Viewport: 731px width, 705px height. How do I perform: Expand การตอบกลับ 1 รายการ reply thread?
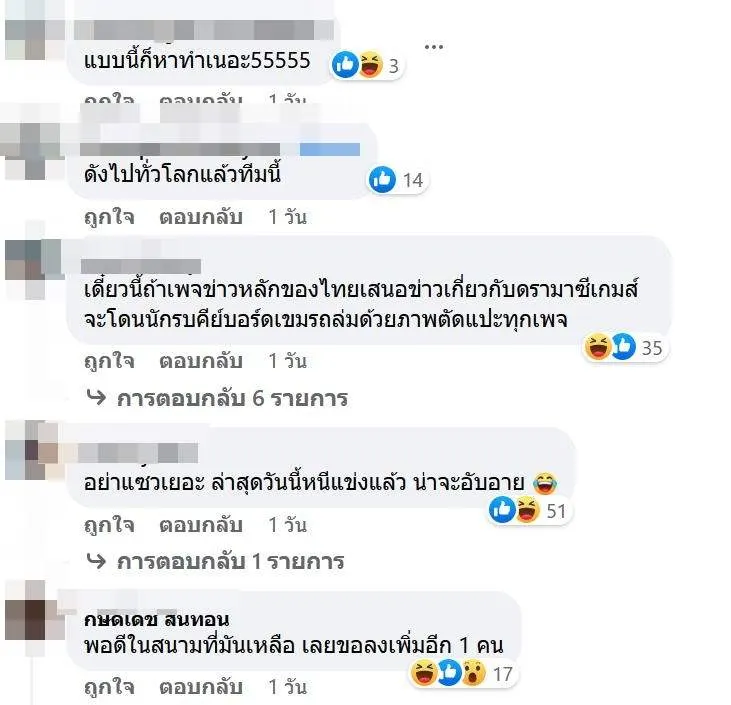tap(215, 561)
